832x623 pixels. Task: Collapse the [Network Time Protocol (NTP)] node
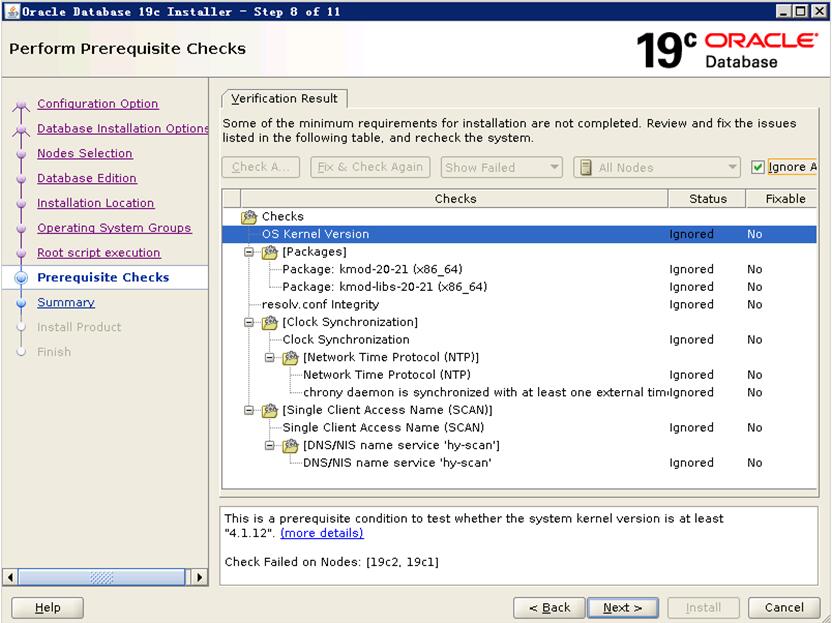pyautogui.click(x=270, y=357)
